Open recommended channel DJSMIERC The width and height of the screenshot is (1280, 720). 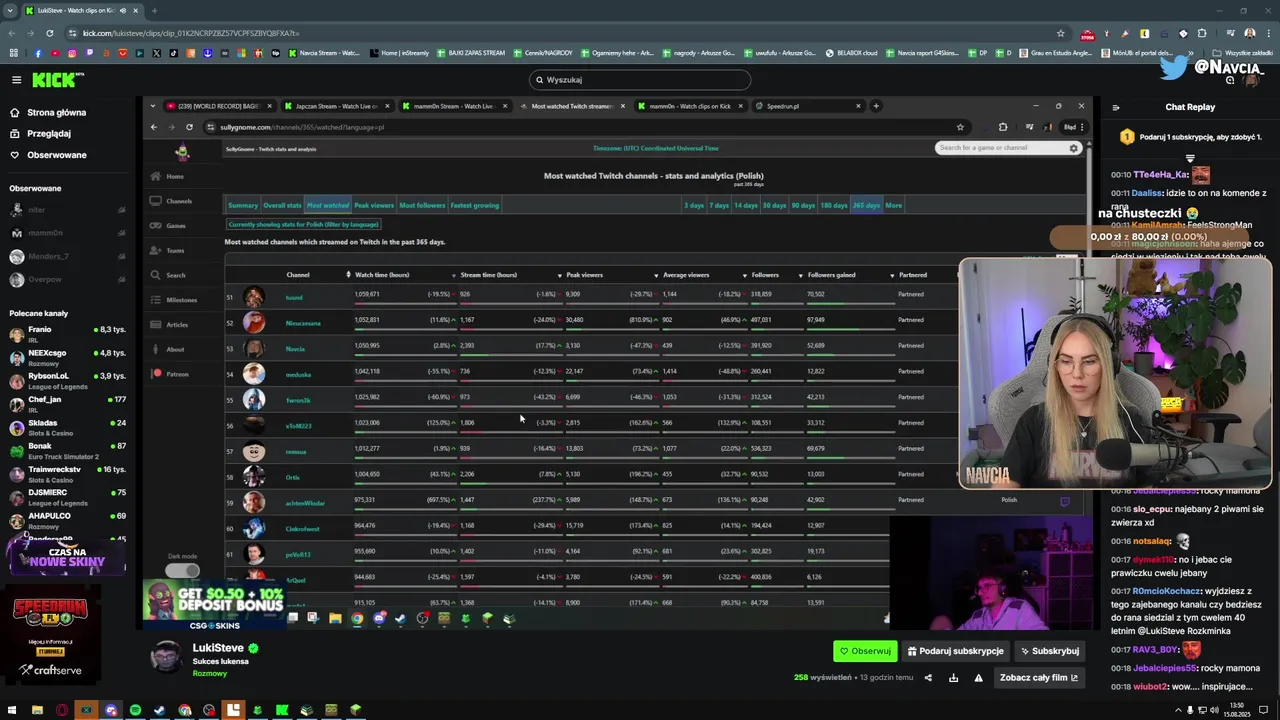(x=66, y=496)
